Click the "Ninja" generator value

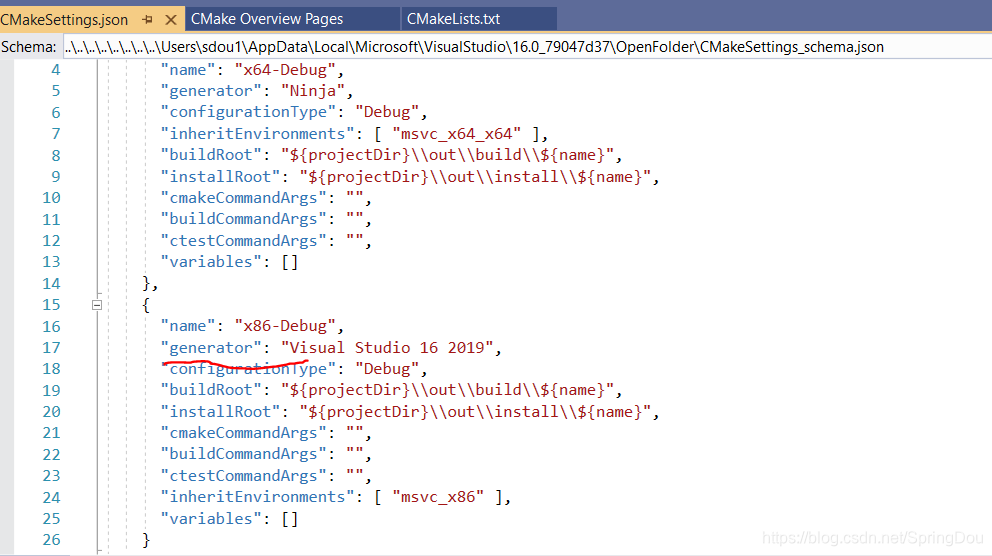tap(313, 91)
